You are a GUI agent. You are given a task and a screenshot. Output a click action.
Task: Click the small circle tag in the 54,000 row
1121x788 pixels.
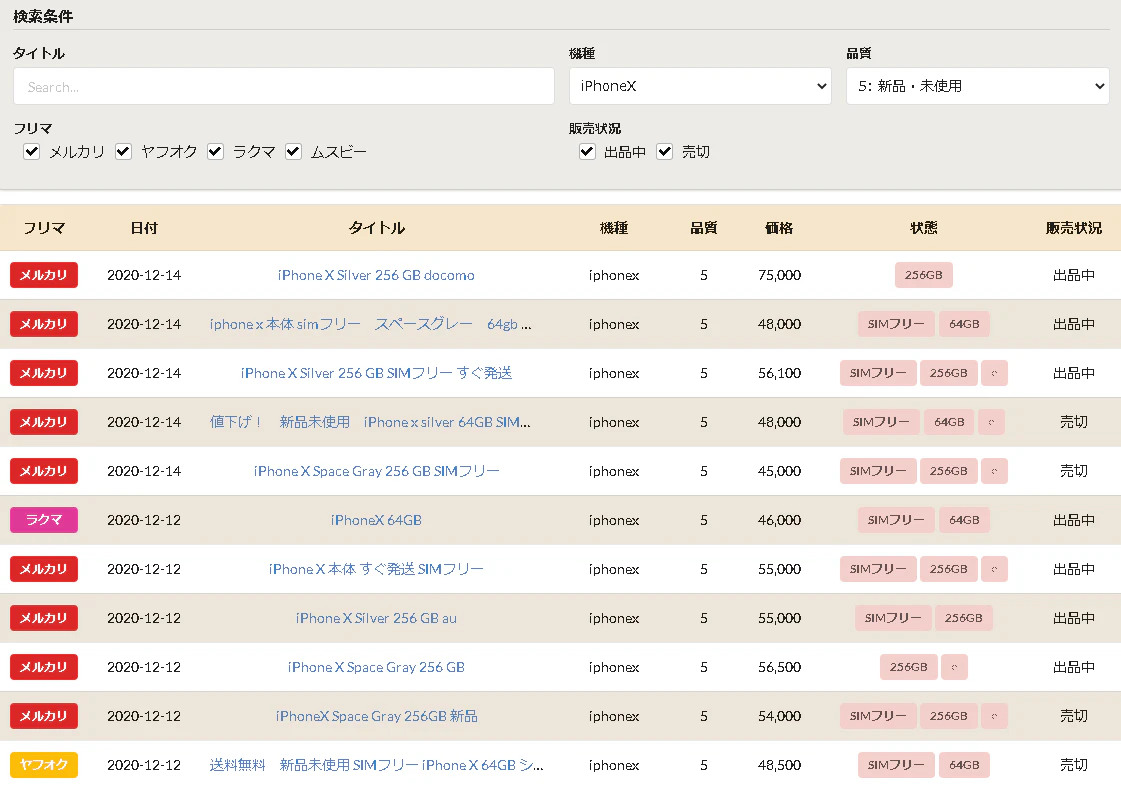(x=994, y=716)
